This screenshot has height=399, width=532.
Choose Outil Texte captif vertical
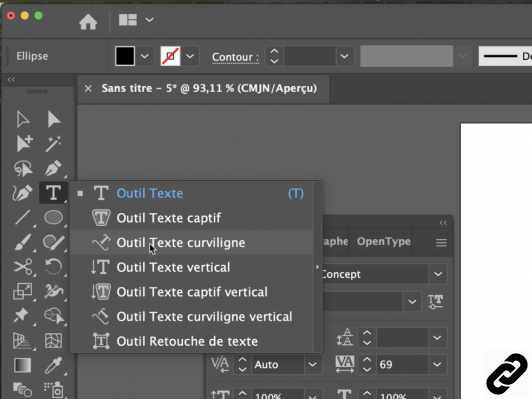pyautogui.click(x=191, y=292)
